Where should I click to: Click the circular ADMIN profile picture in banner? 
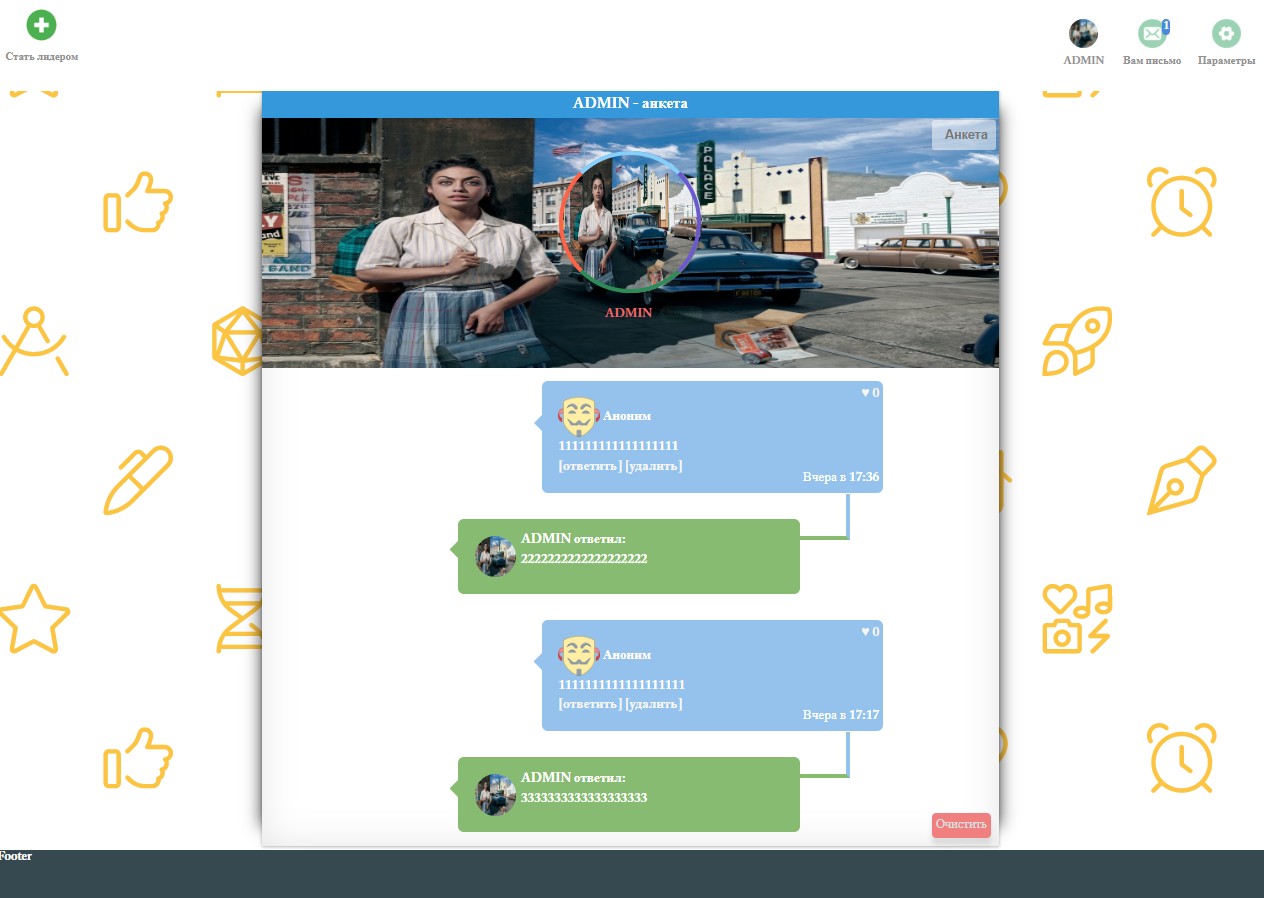pos(629,222)
